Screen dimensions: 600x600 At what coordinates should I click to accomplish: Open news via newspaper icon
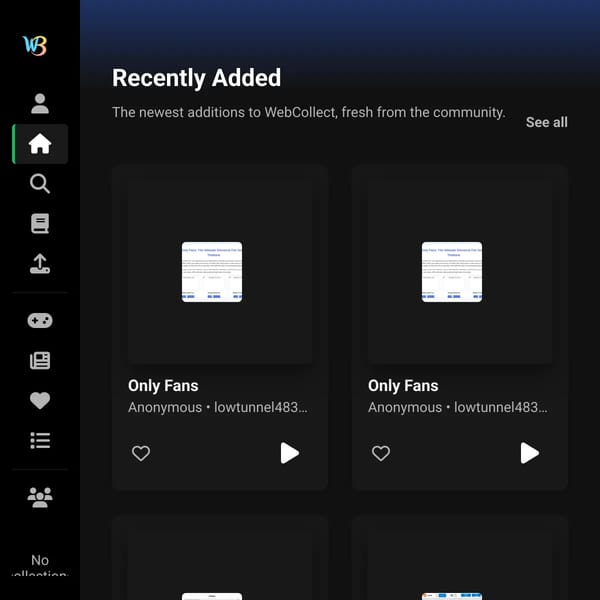40,360
